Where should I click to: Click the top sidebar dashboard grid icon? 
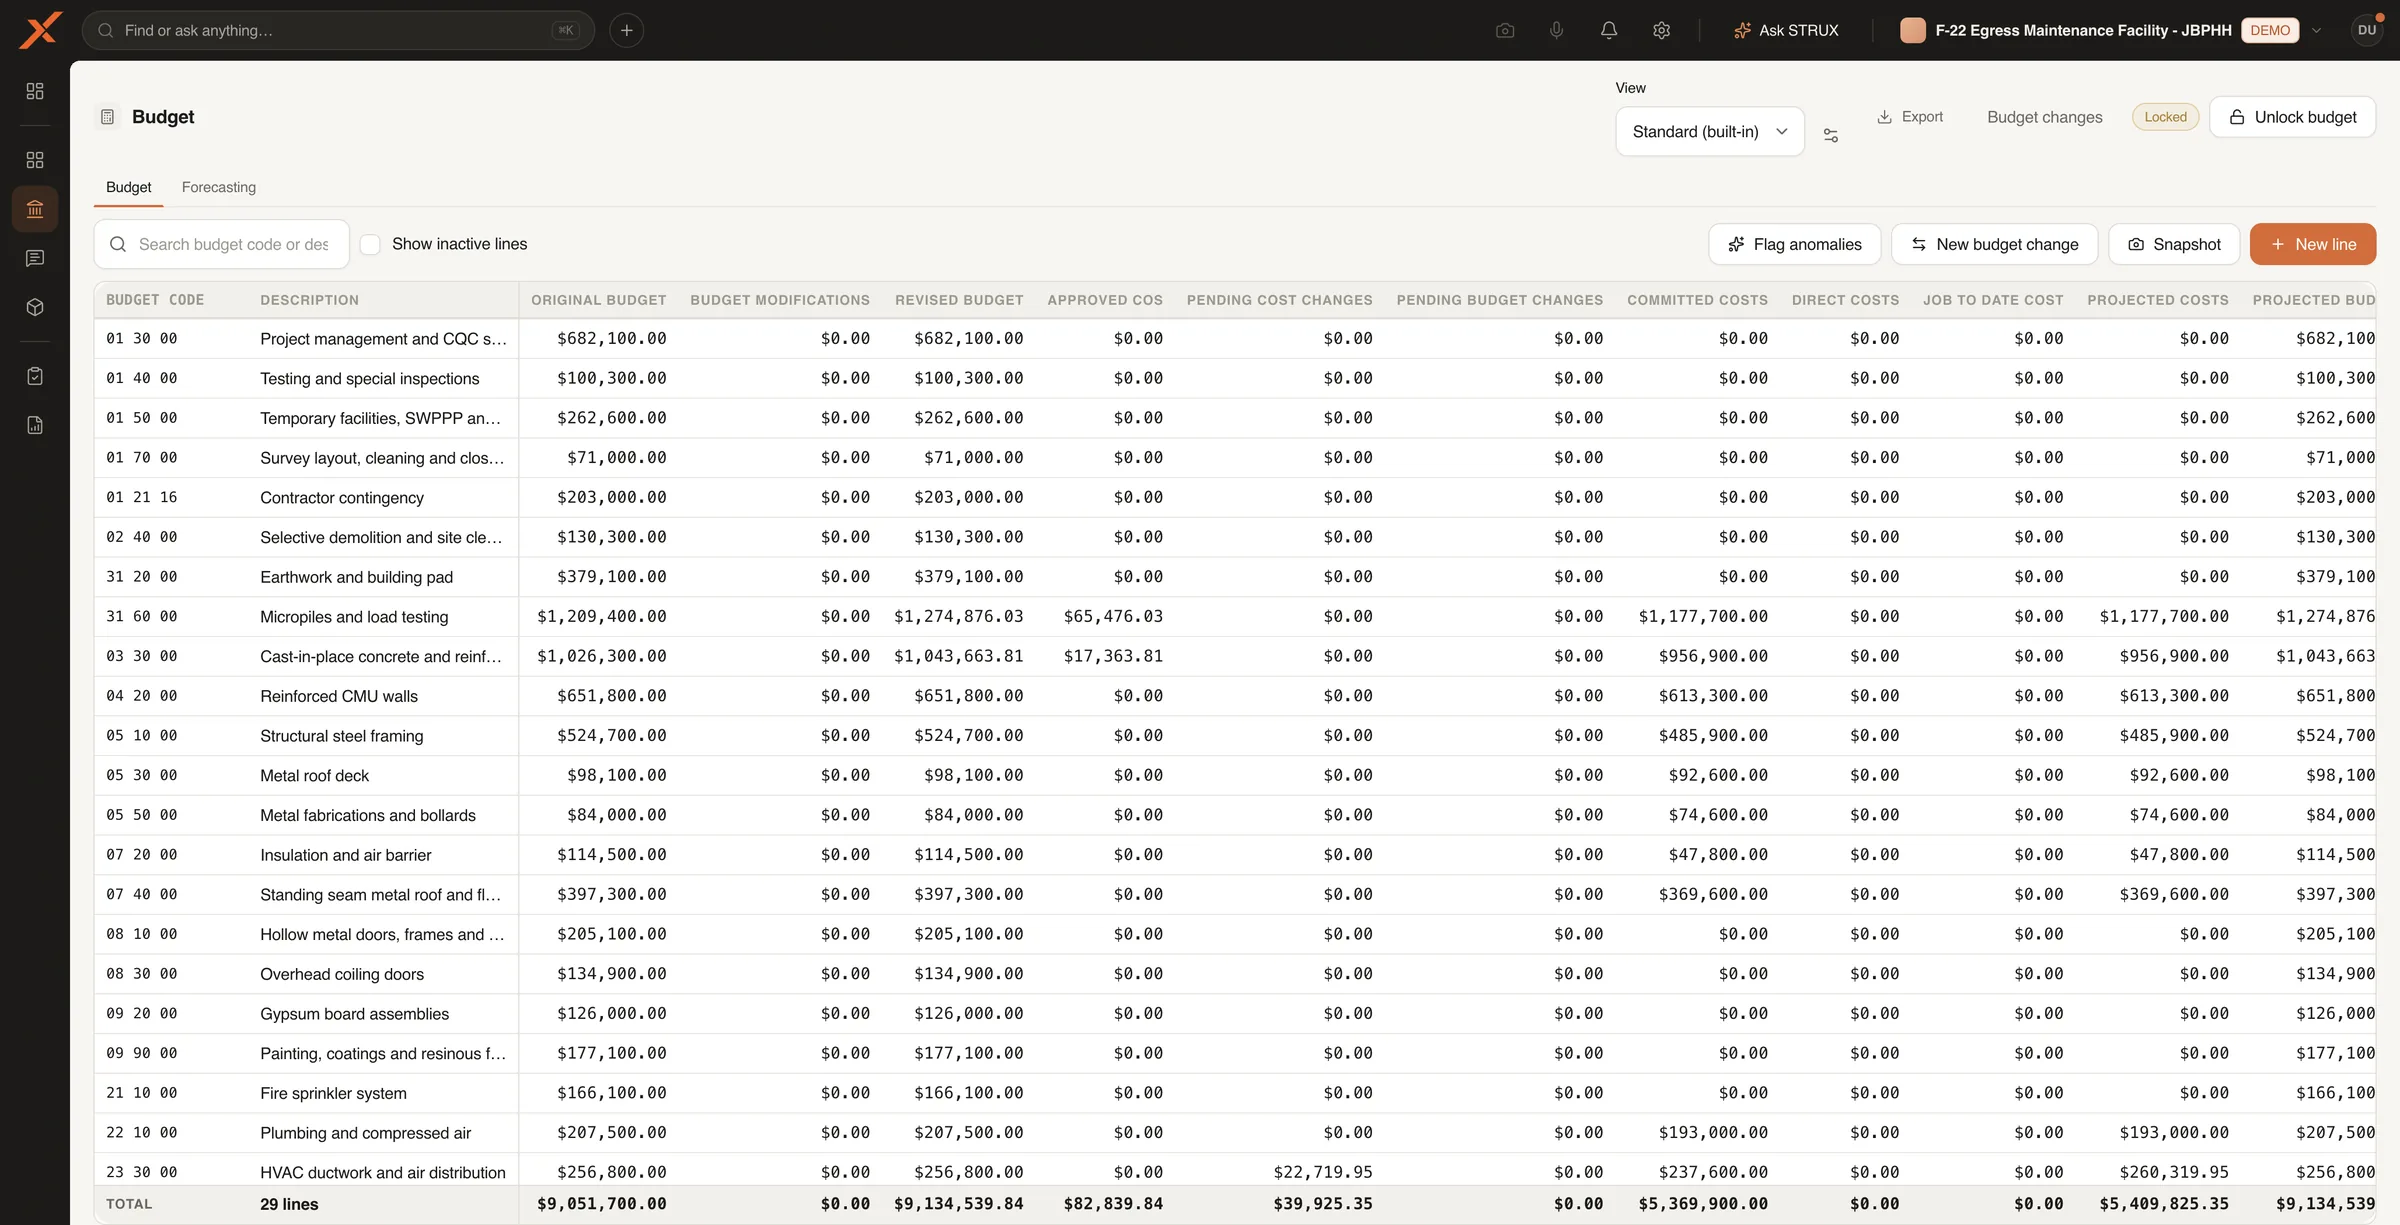(x=35, y=91)
